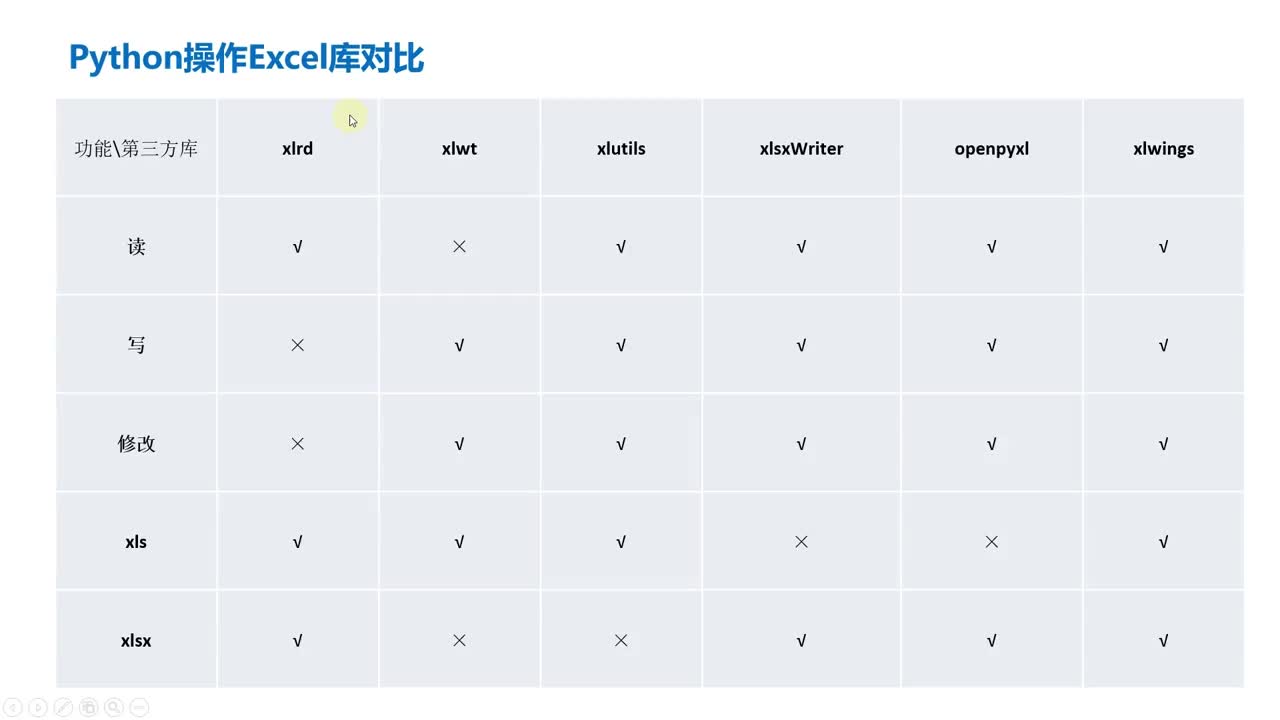Go to the previous slide arrow
This screenshot has height=720, width=1280.
(12, 708)
